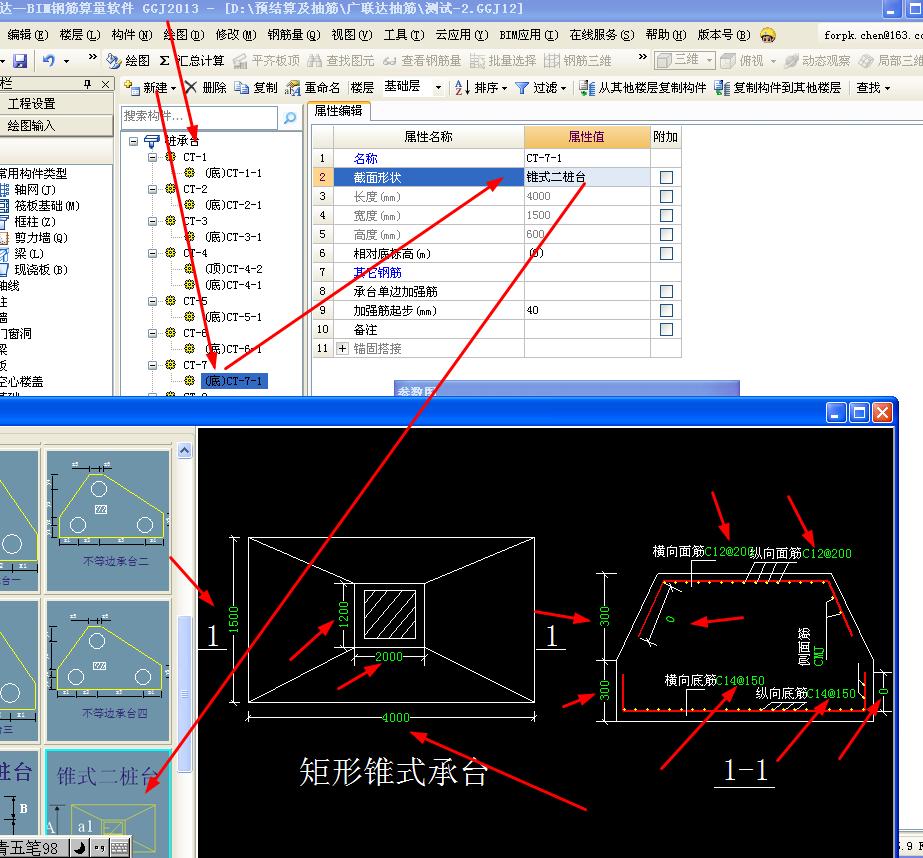The height and width of the screenshot is (858, 923).
Task: Toggle 附加 checkbox for 宽度(mm) row
Action: point(666,215)
